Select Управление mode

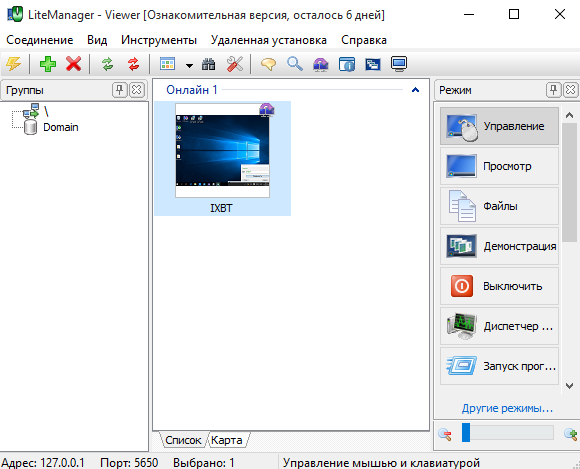[499, 126]
